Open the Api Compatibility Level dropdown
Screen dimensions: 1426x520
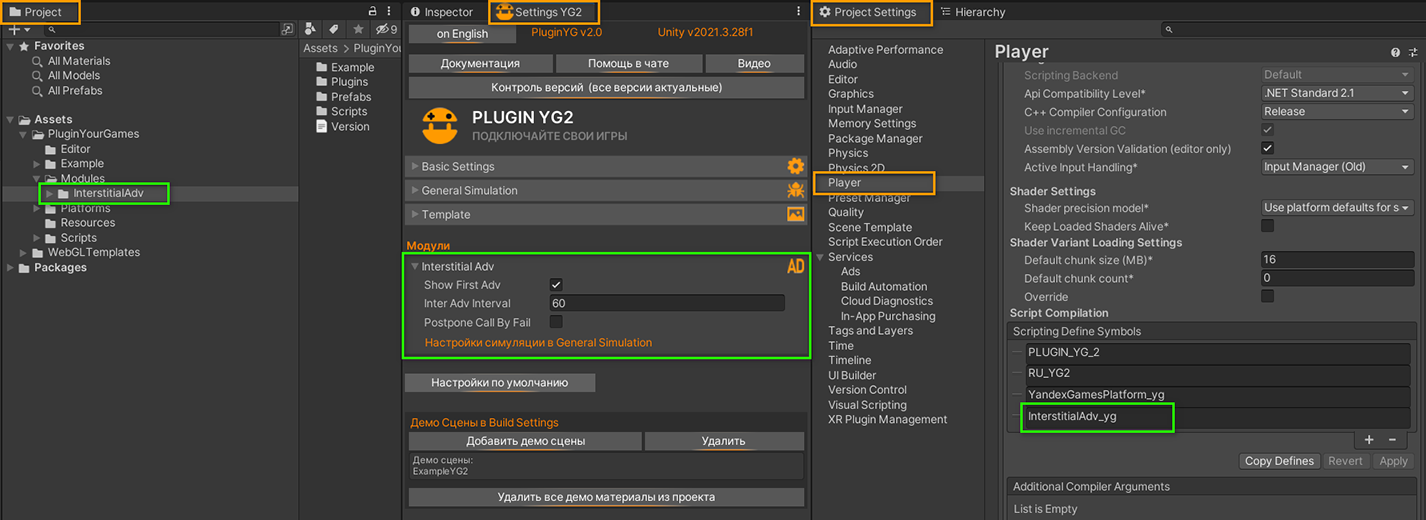[x=1337, y=93]
